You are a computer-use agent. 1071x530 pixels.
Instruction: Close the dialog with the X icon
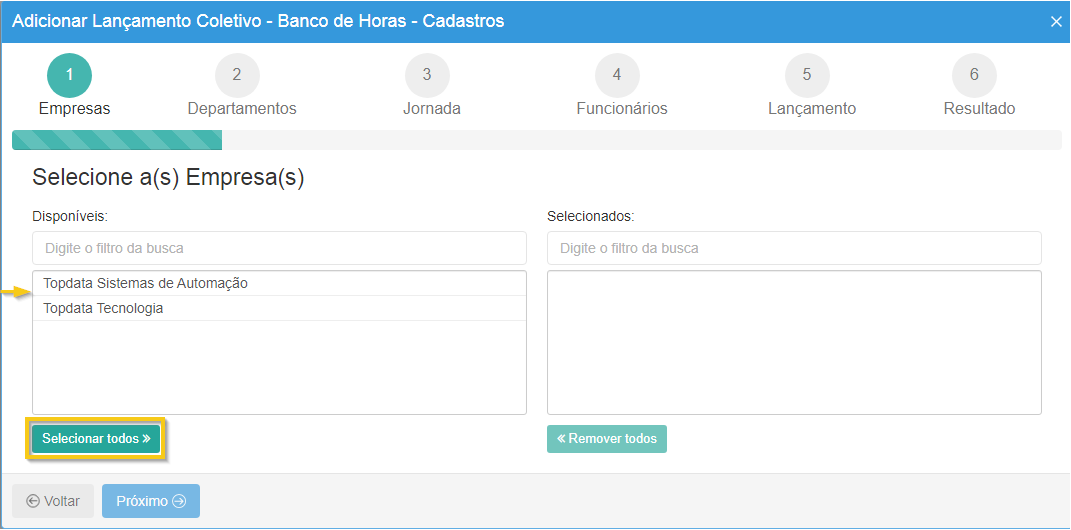(x=1056, y=22)
